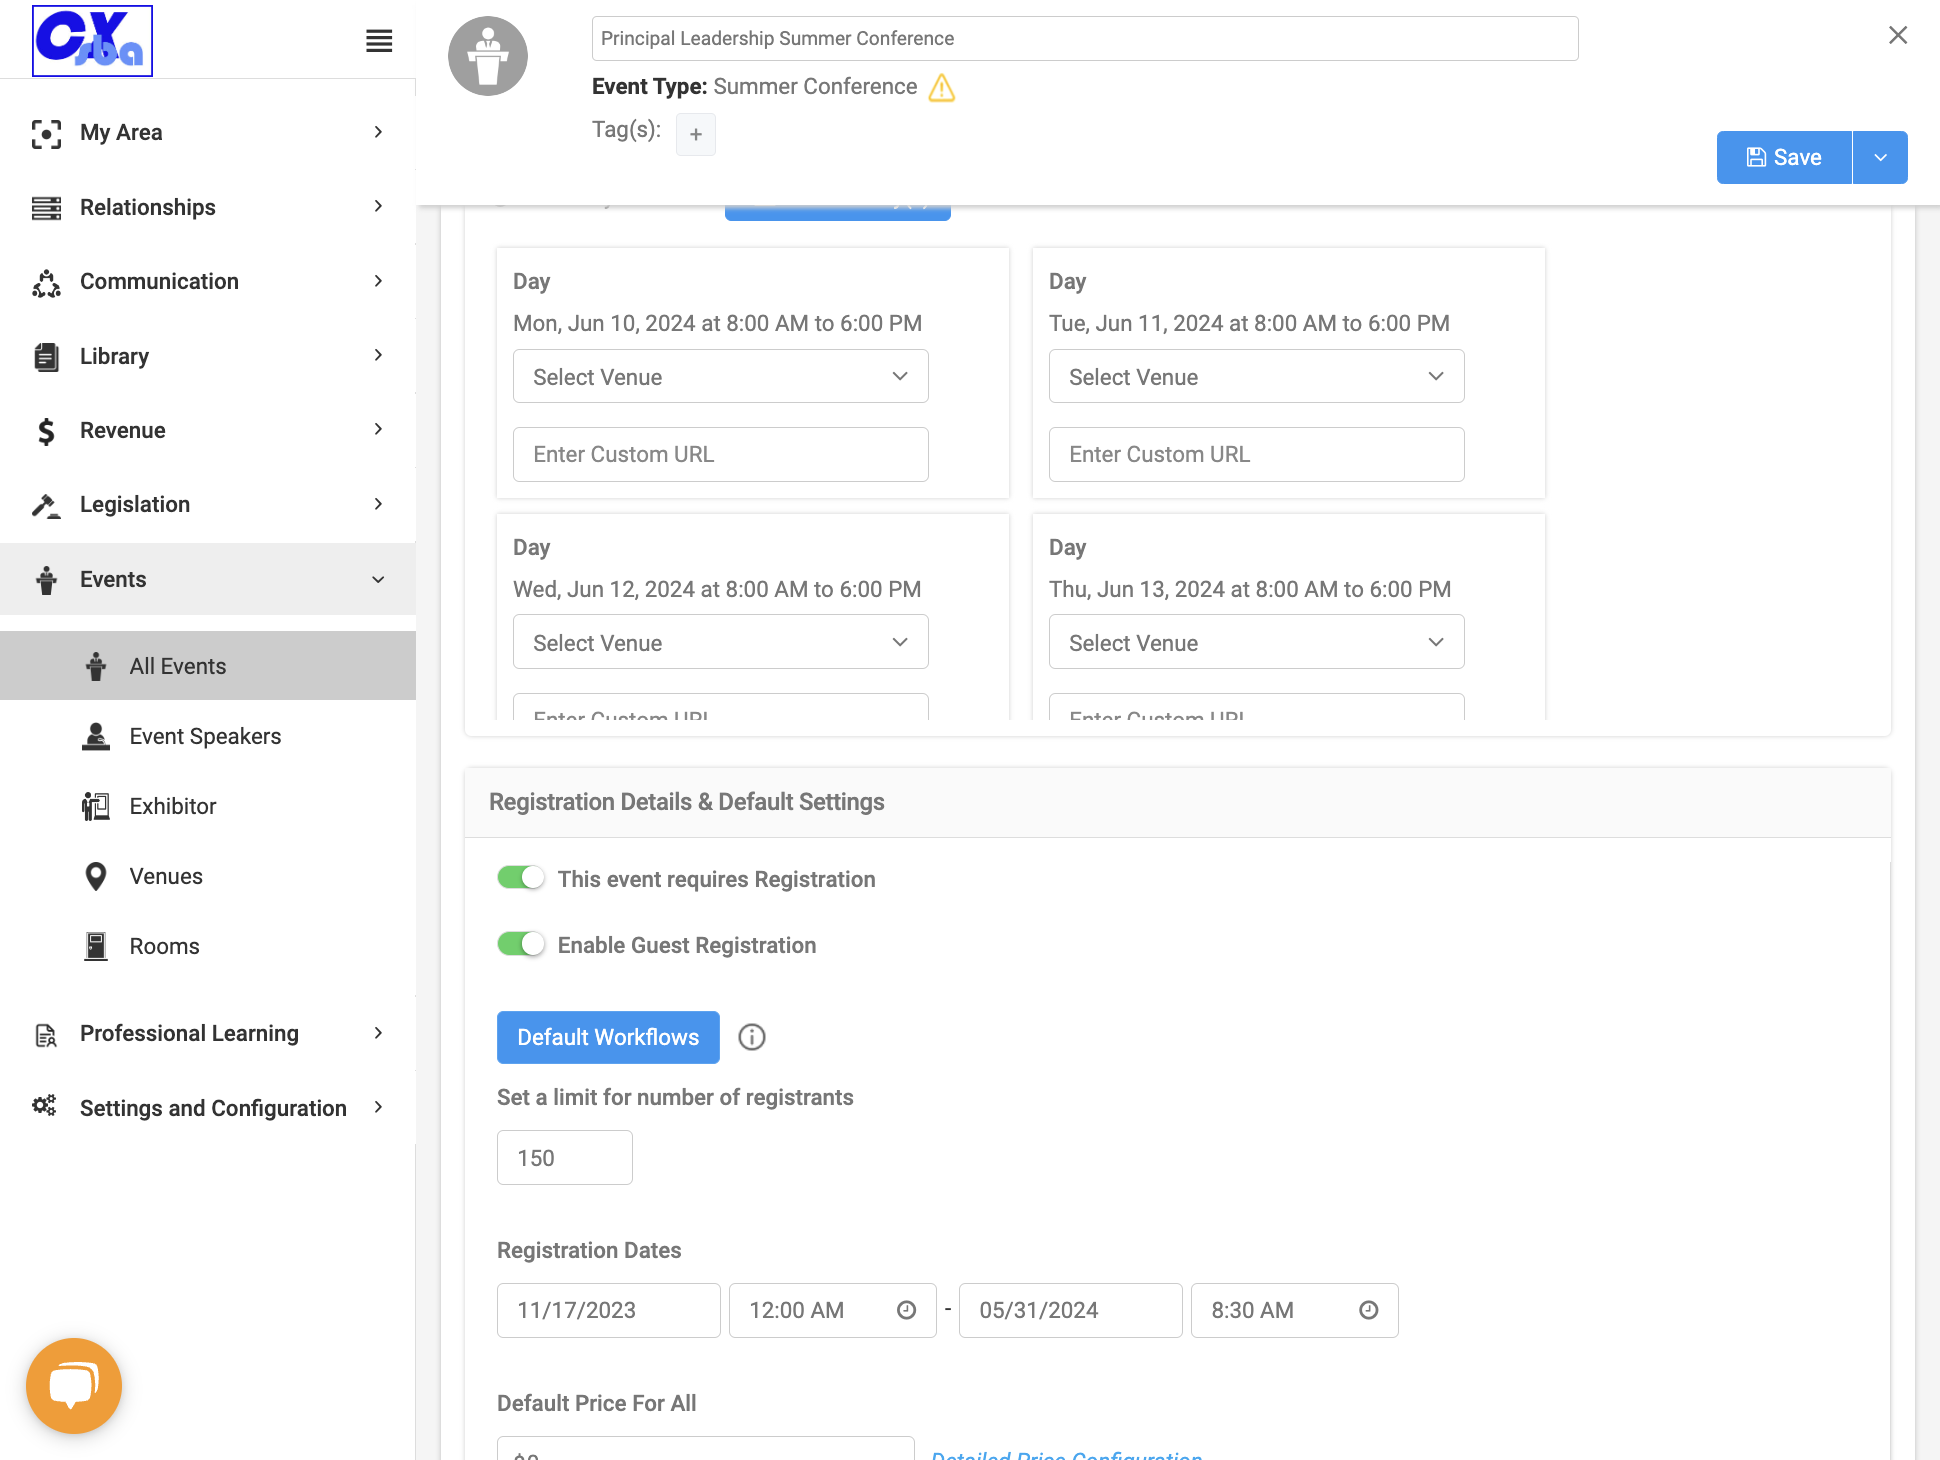Click the registrant limit field showing 150
The width and height of the screenshot is (1940, 1460).
(564, 1158)
